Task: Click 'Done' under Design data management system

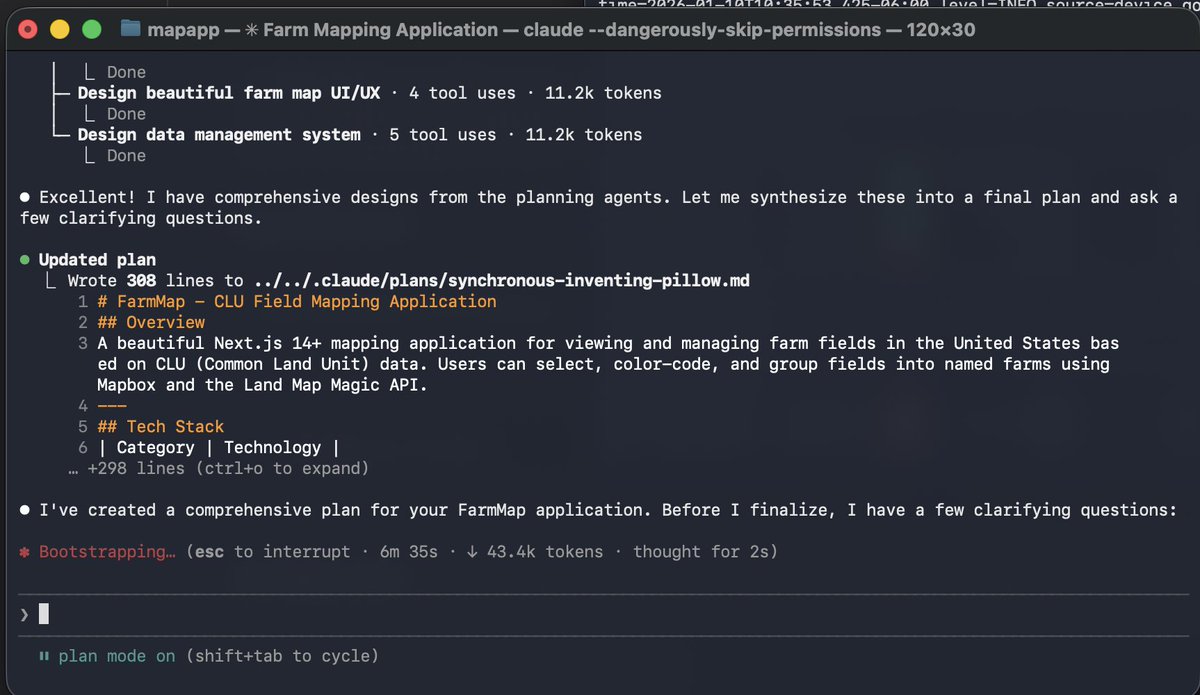Action: (x=126, y=155)
